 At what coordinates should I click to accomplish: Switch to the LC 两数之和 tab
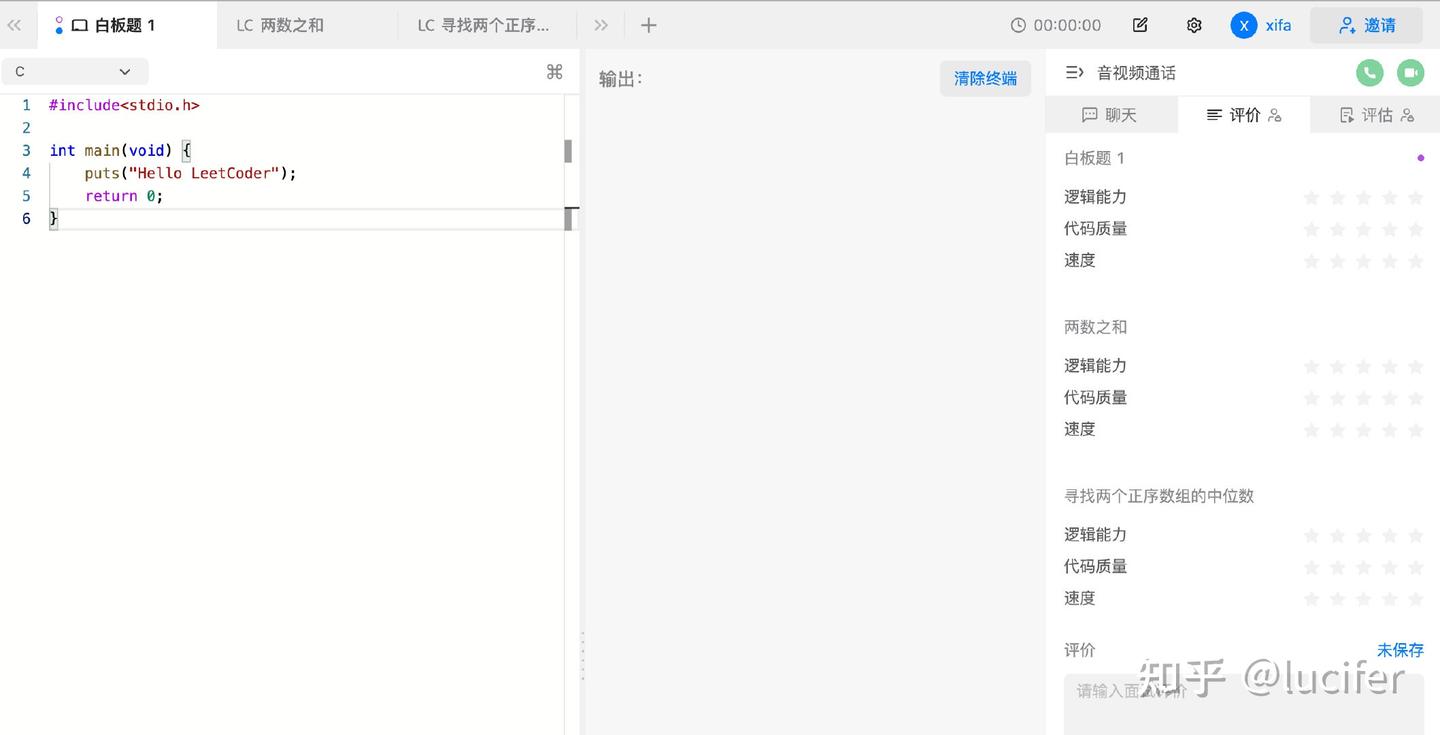point(281,25)
